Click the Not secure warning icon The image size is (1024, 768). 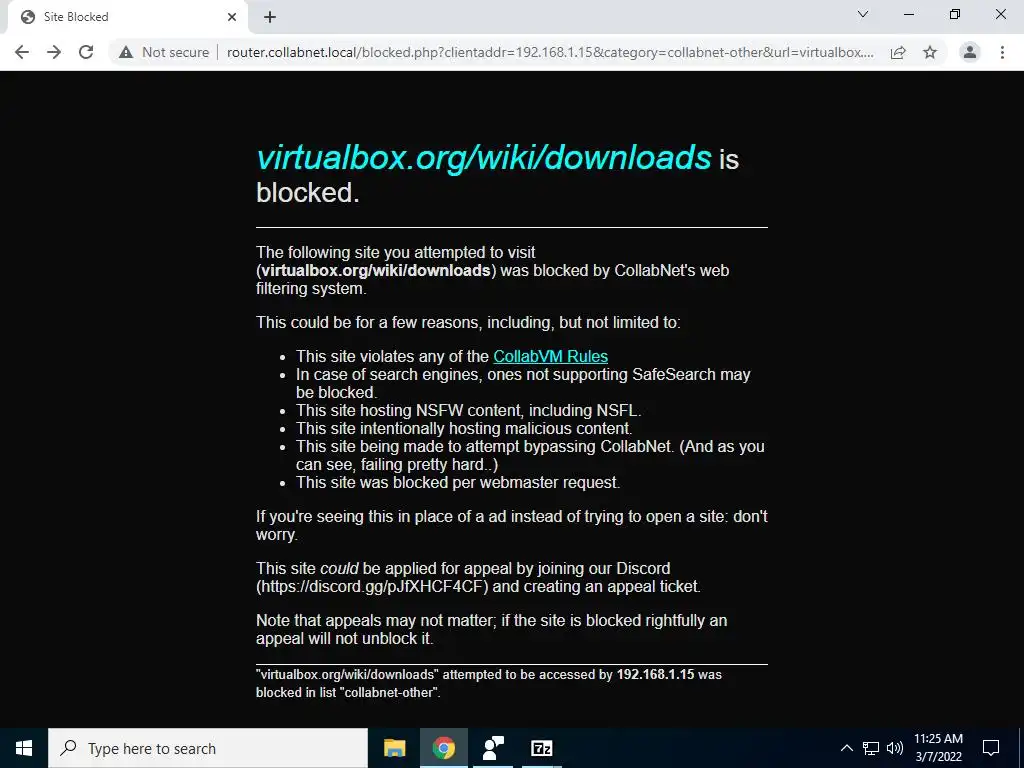coord(126,52)
